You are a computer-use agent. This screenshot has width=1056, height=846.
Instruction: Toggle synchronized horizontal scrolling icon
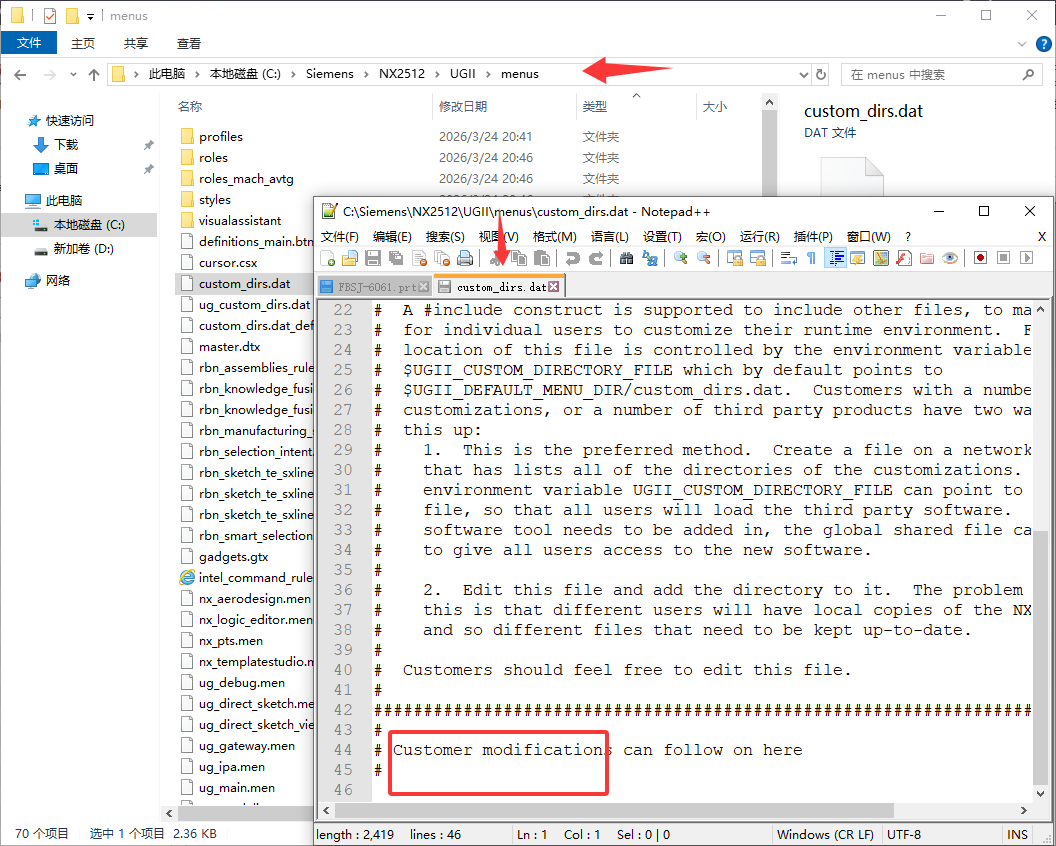click(x=758, y=258)
